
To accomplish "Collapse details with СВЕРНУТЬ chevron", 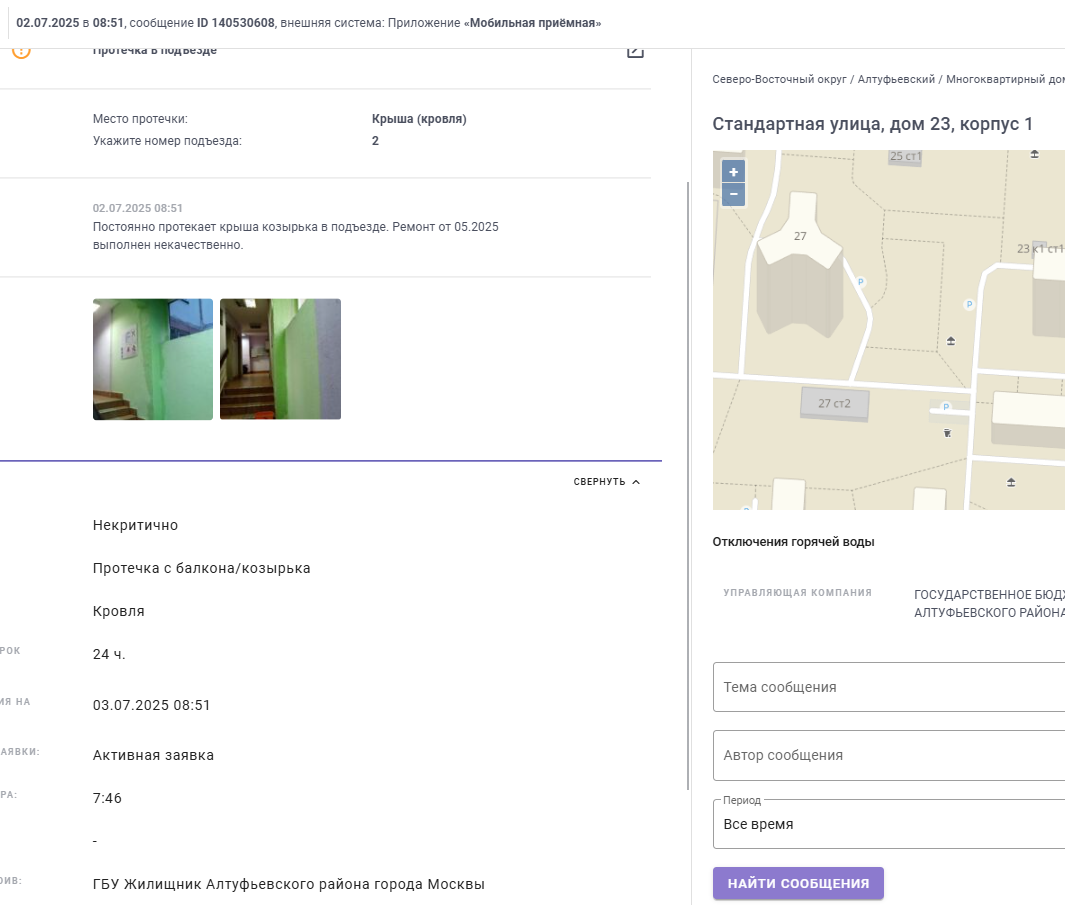I will (607, 482).
